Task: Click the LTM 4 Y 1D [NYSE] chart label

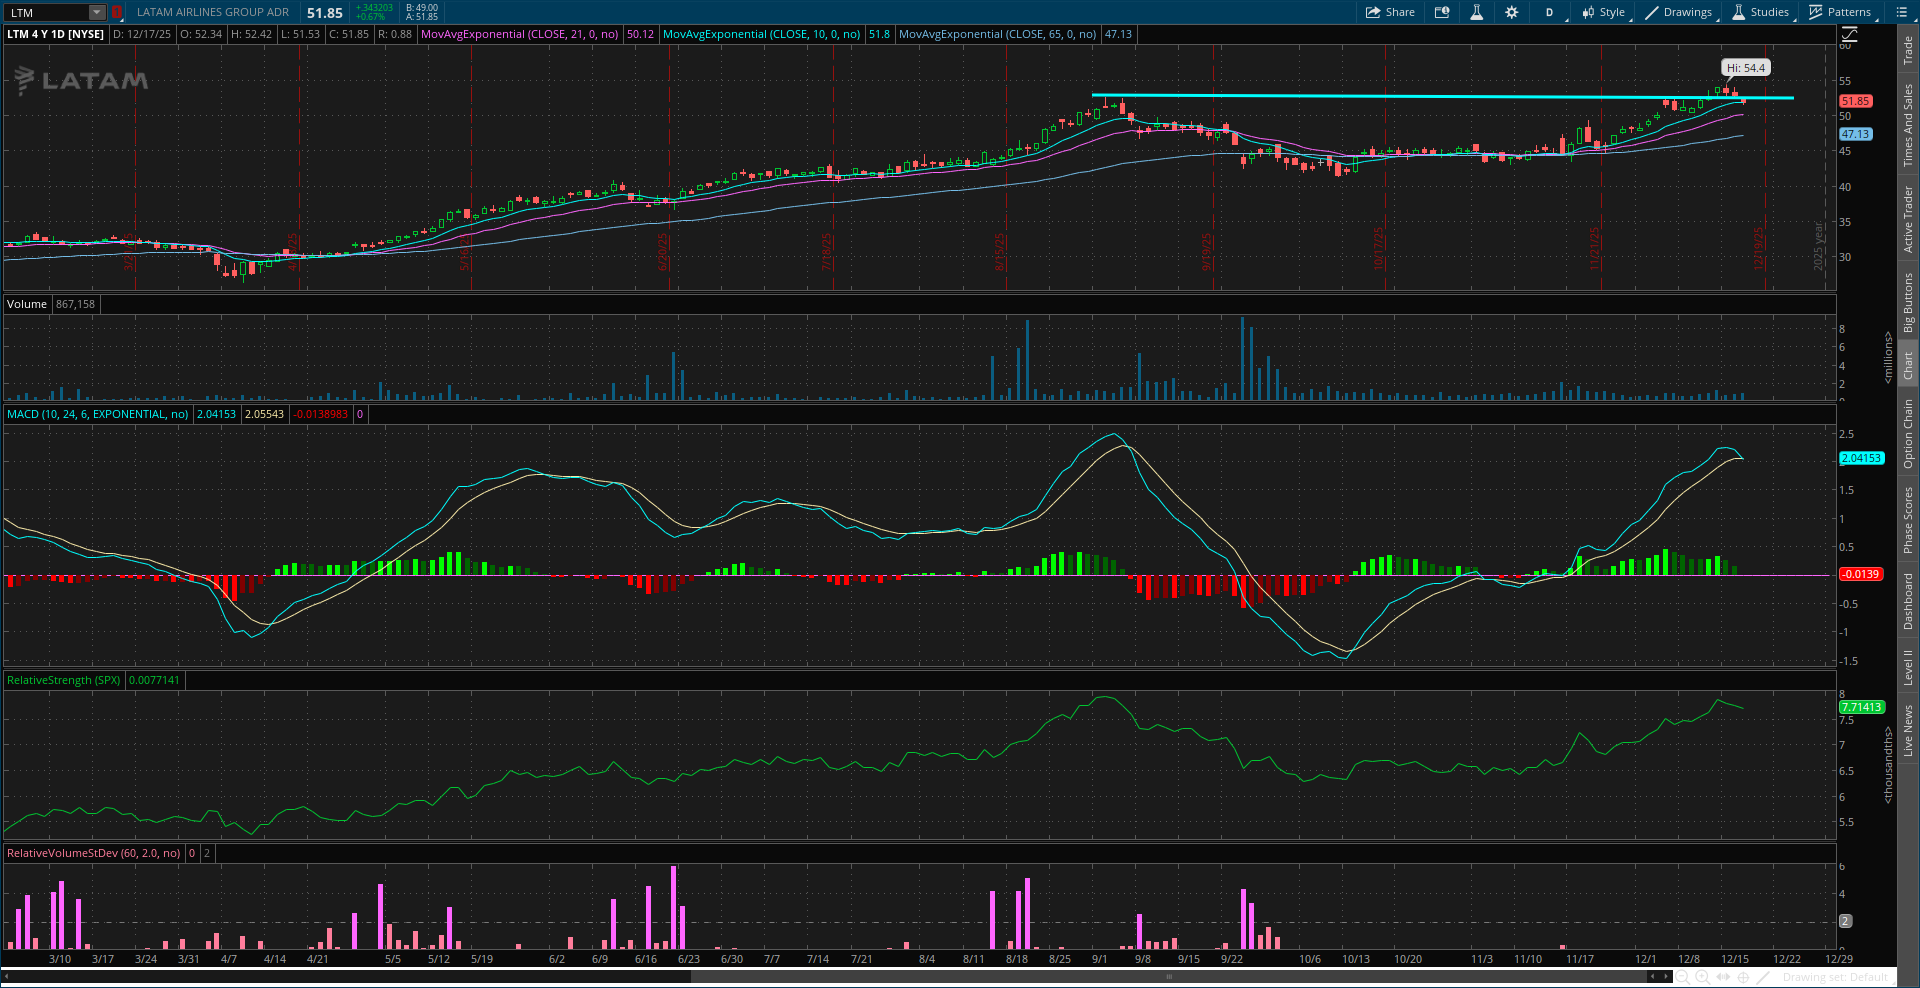Action: click(x=55, y=34)
